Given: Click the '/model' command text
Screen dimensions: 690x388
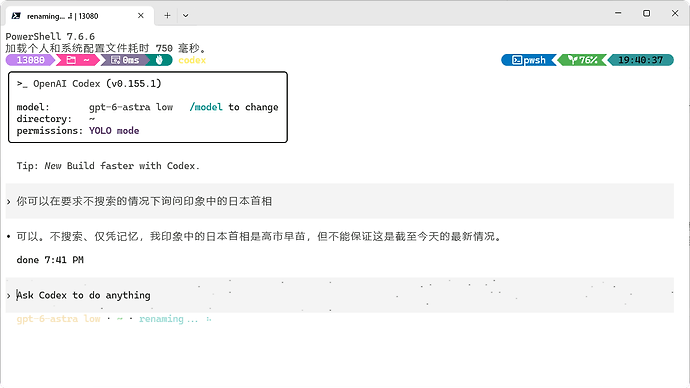Looking at the screenshot, I should [206, 107].
